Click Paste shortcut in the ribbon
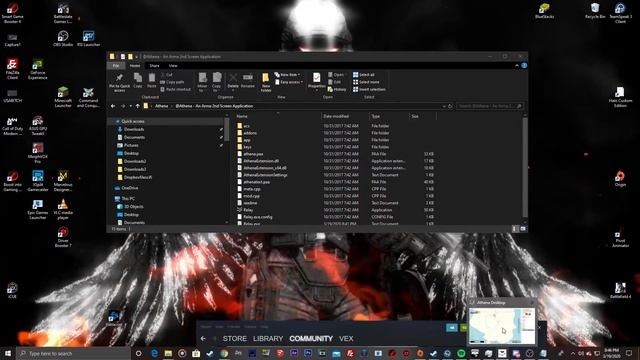 (x=176, y=89)
